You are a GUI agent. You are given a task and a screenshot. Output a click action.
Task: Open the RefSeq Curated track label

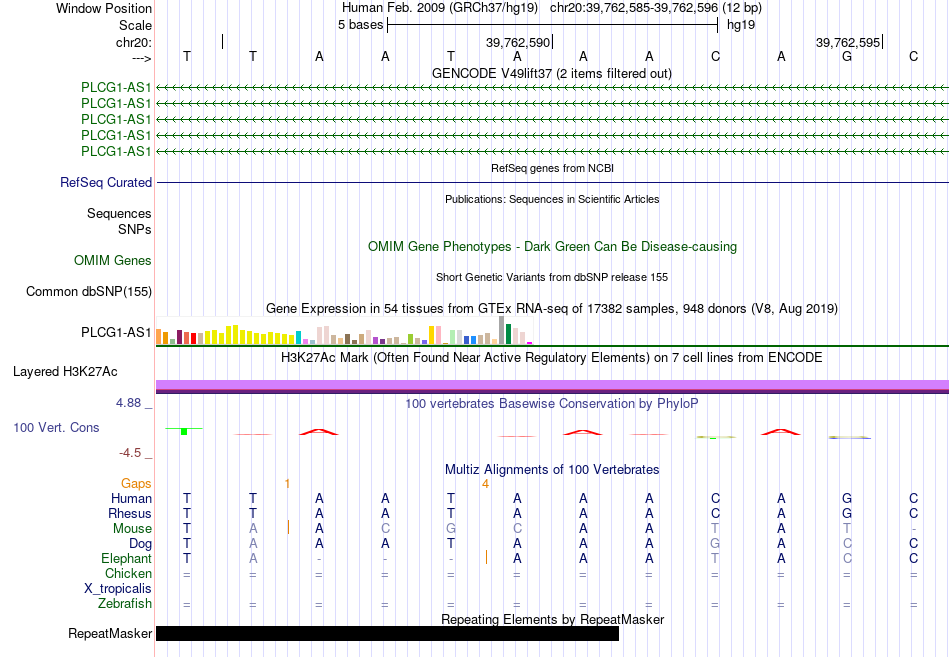point(106,182)
